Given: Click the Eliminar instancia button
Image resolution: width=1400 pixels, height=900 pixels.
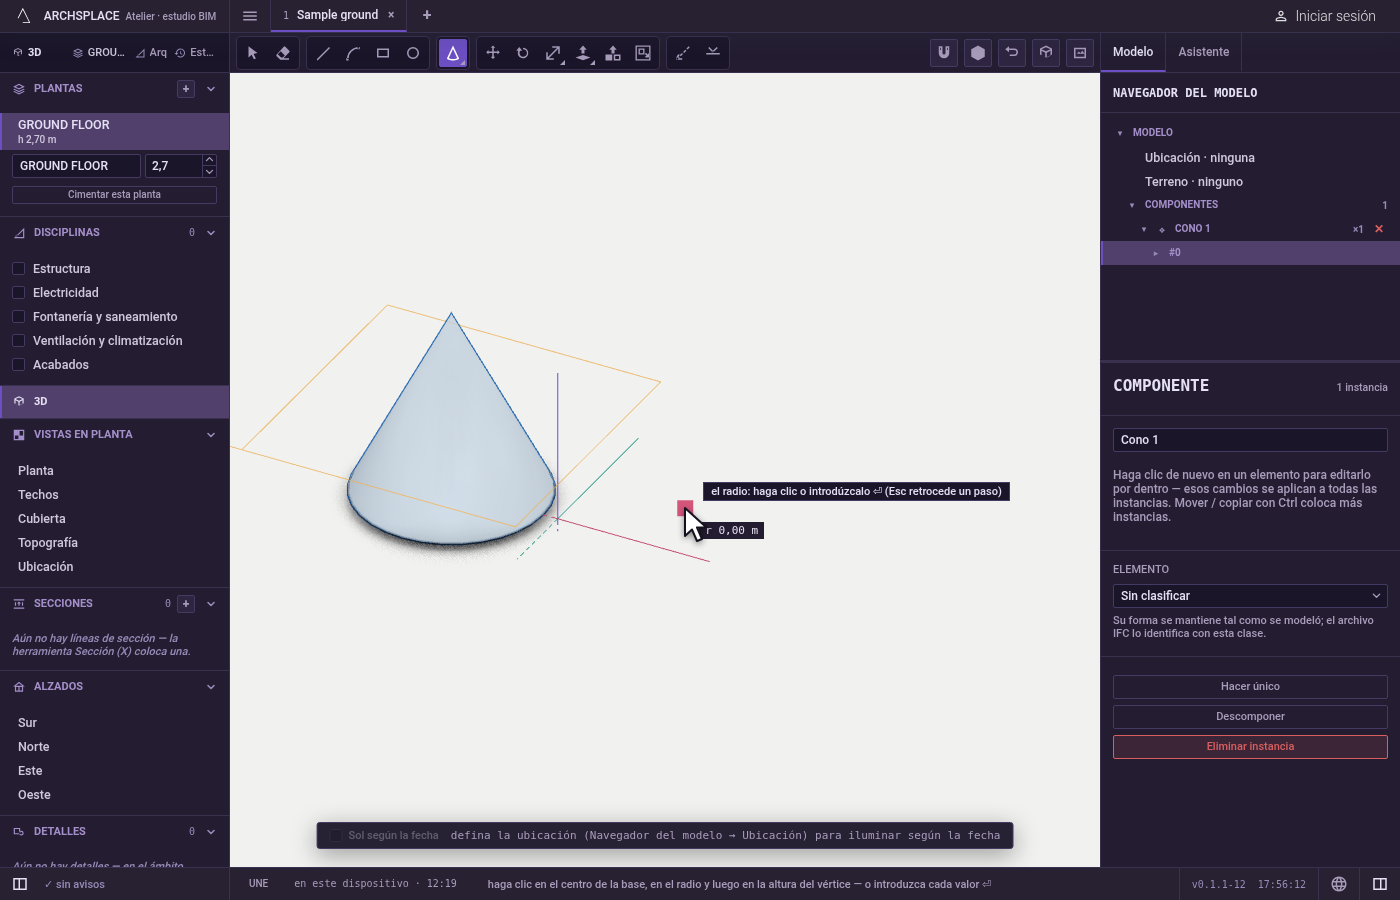Looking at the screenshot, I should 1250,747.
